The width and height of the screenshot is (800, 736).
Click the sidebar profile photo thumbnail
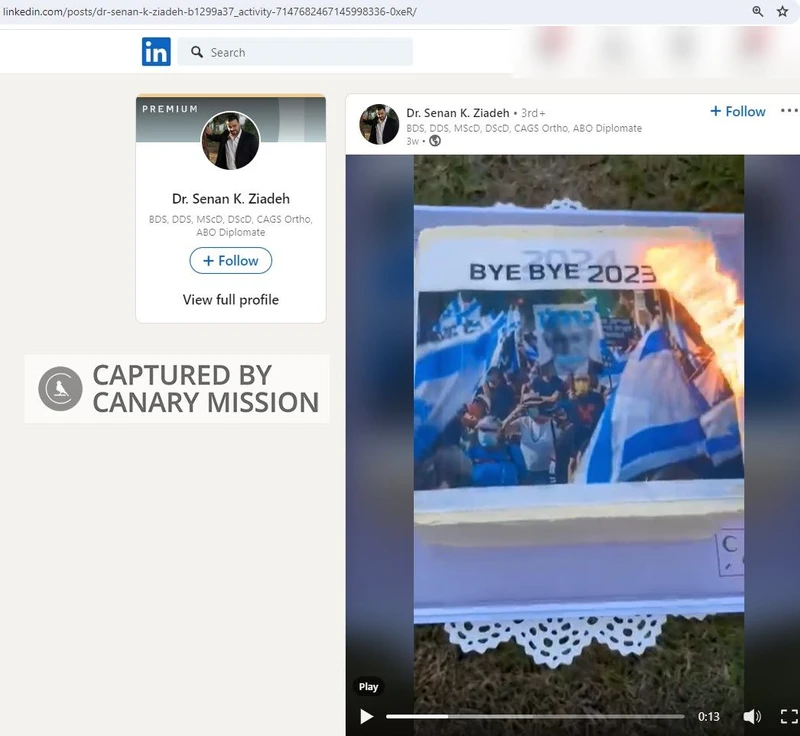coord(230,141)
